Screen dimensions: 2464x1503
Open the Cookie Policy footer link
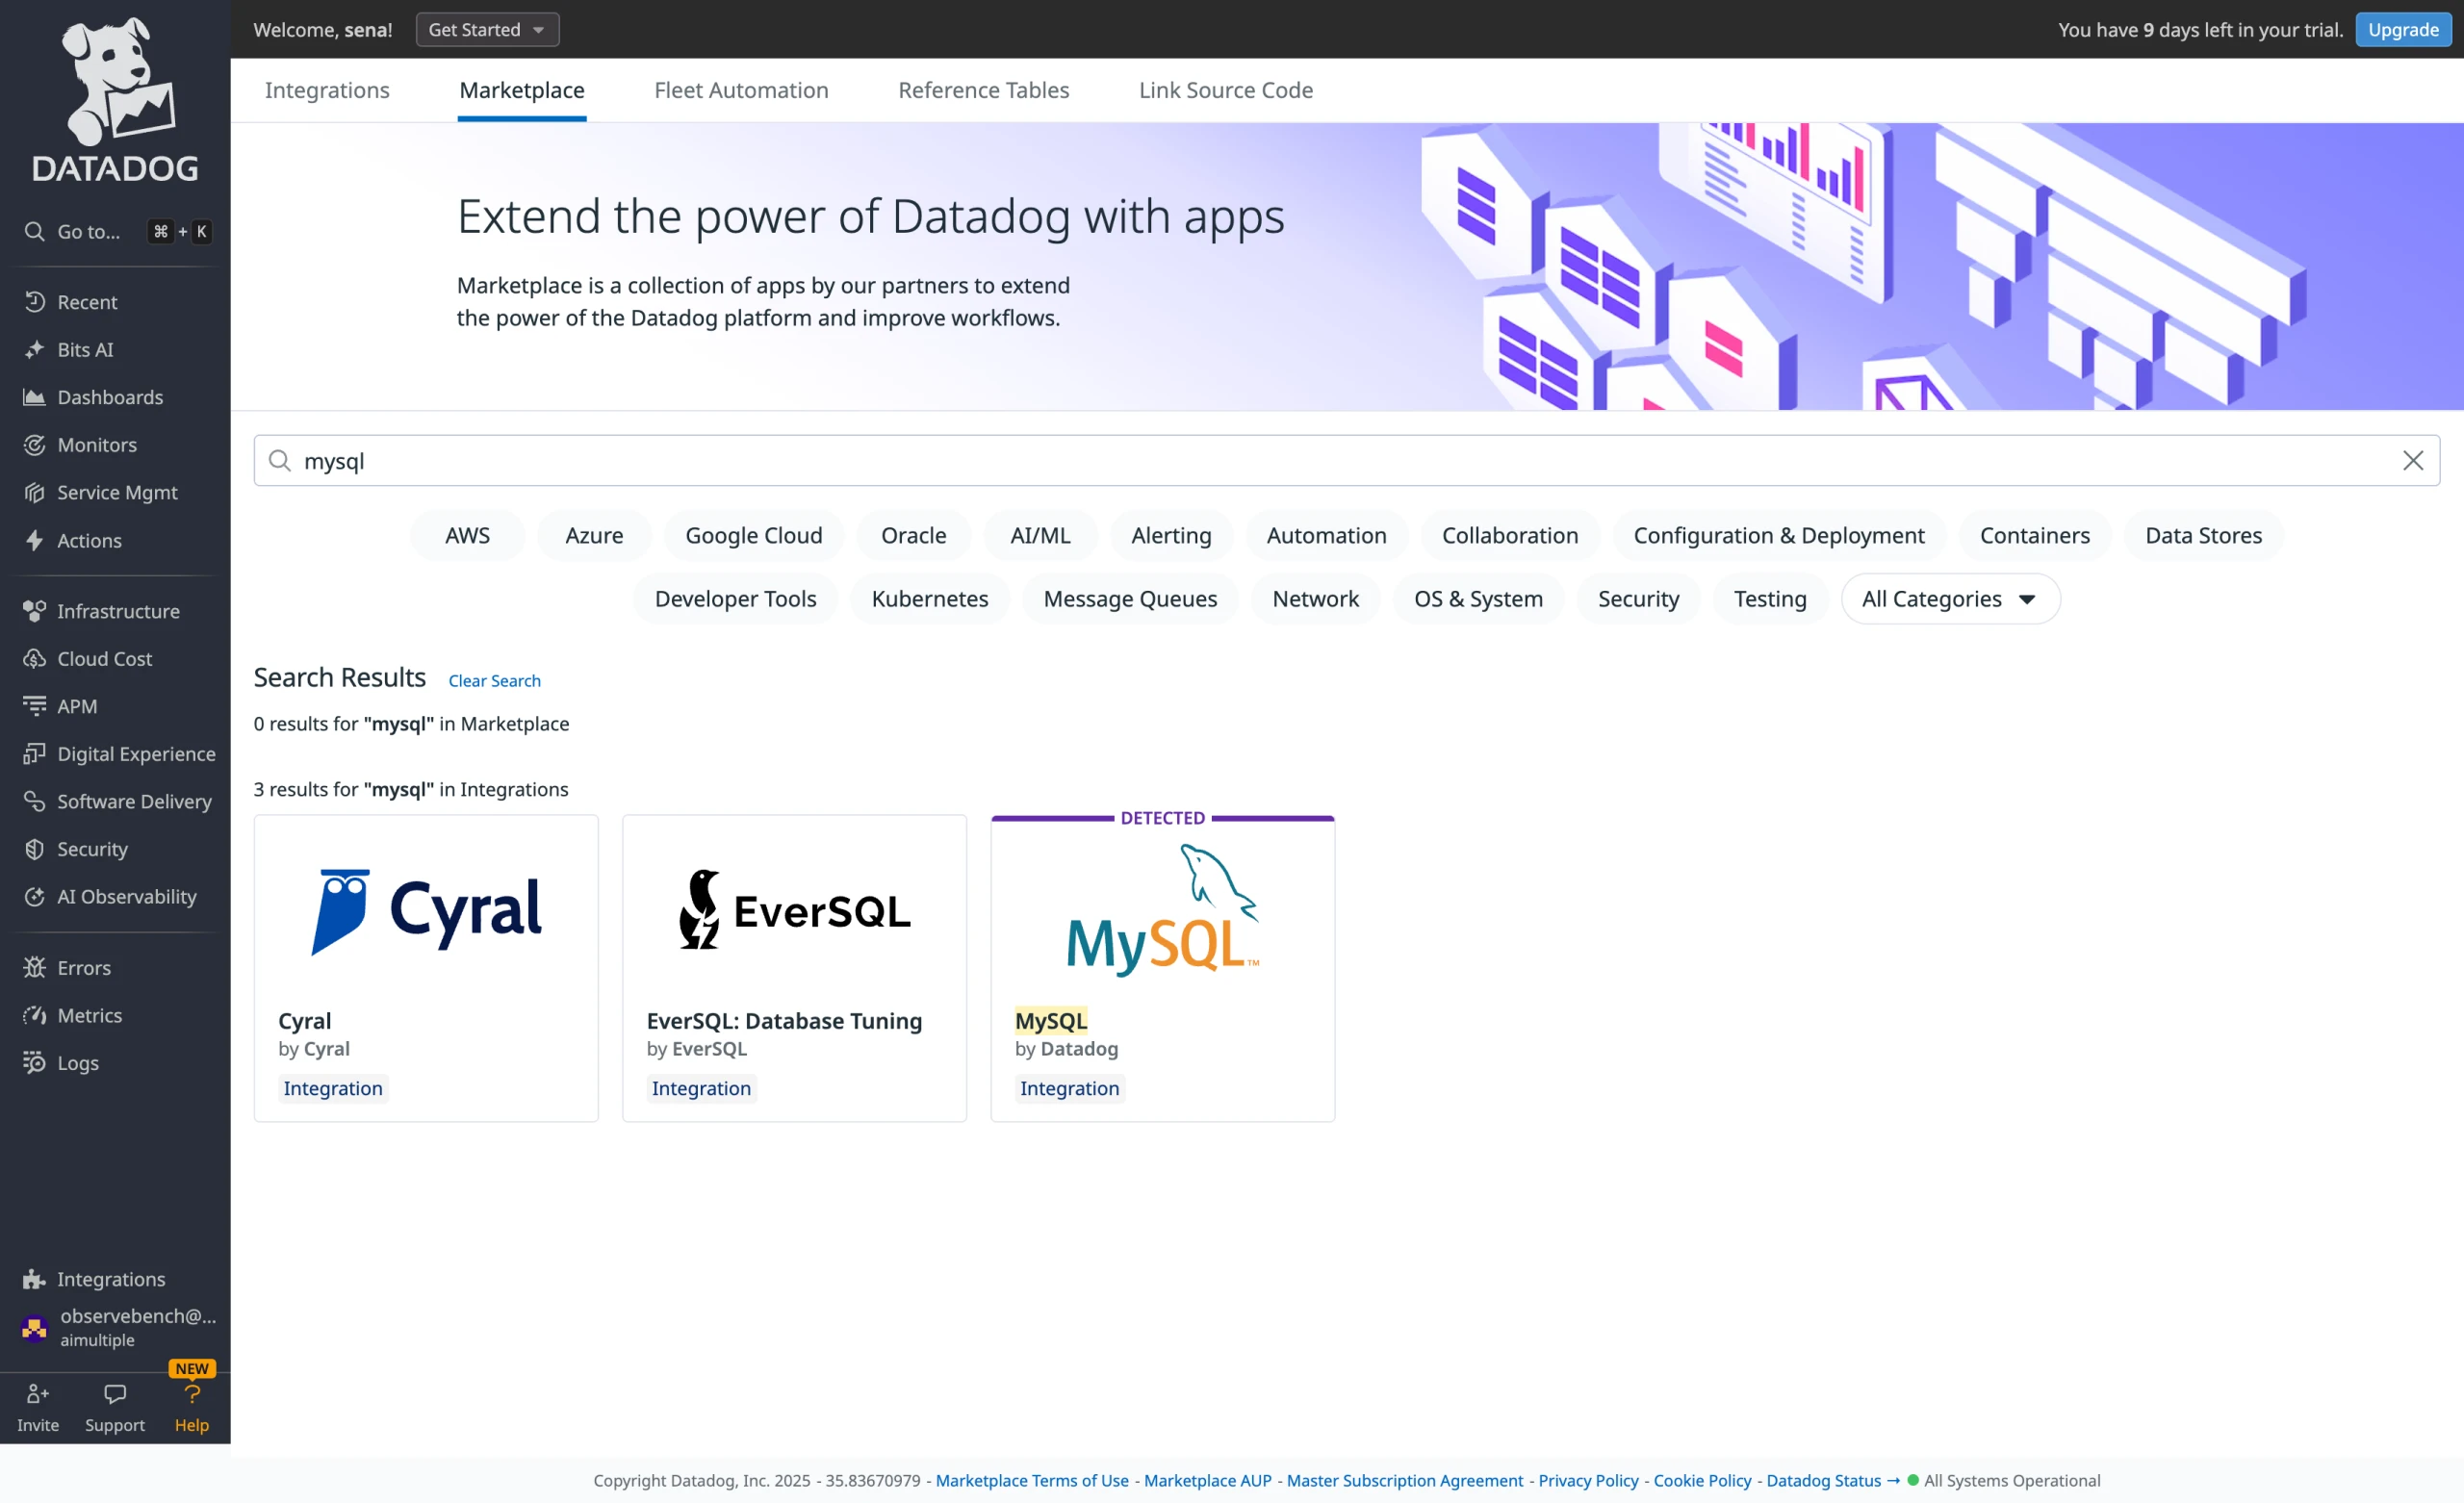[x=1702, y=1480]
